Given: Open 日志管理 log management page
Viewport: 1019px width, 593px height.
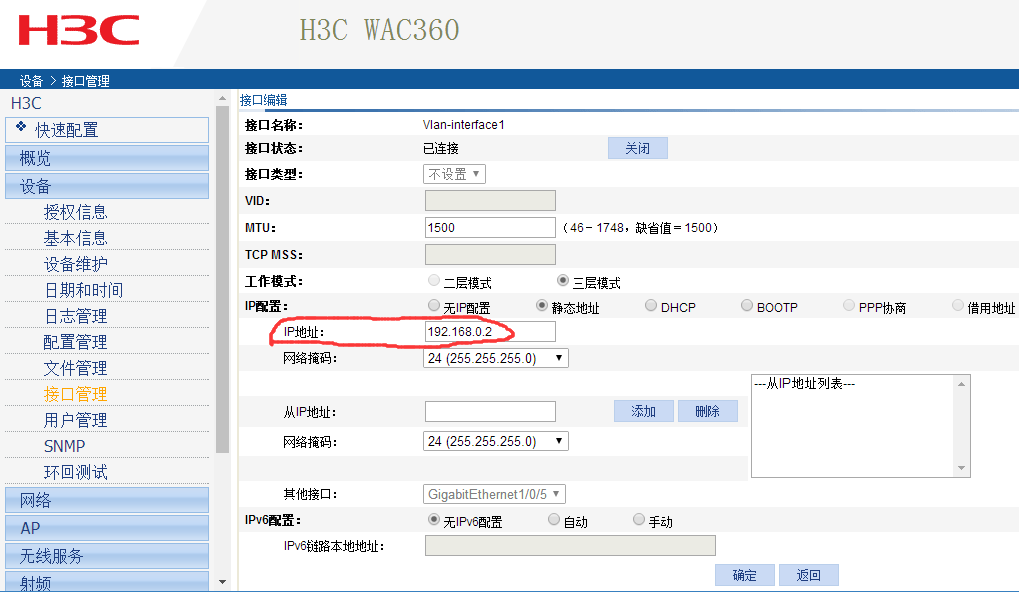Looking at the screenshot, I should pos(75,316).
